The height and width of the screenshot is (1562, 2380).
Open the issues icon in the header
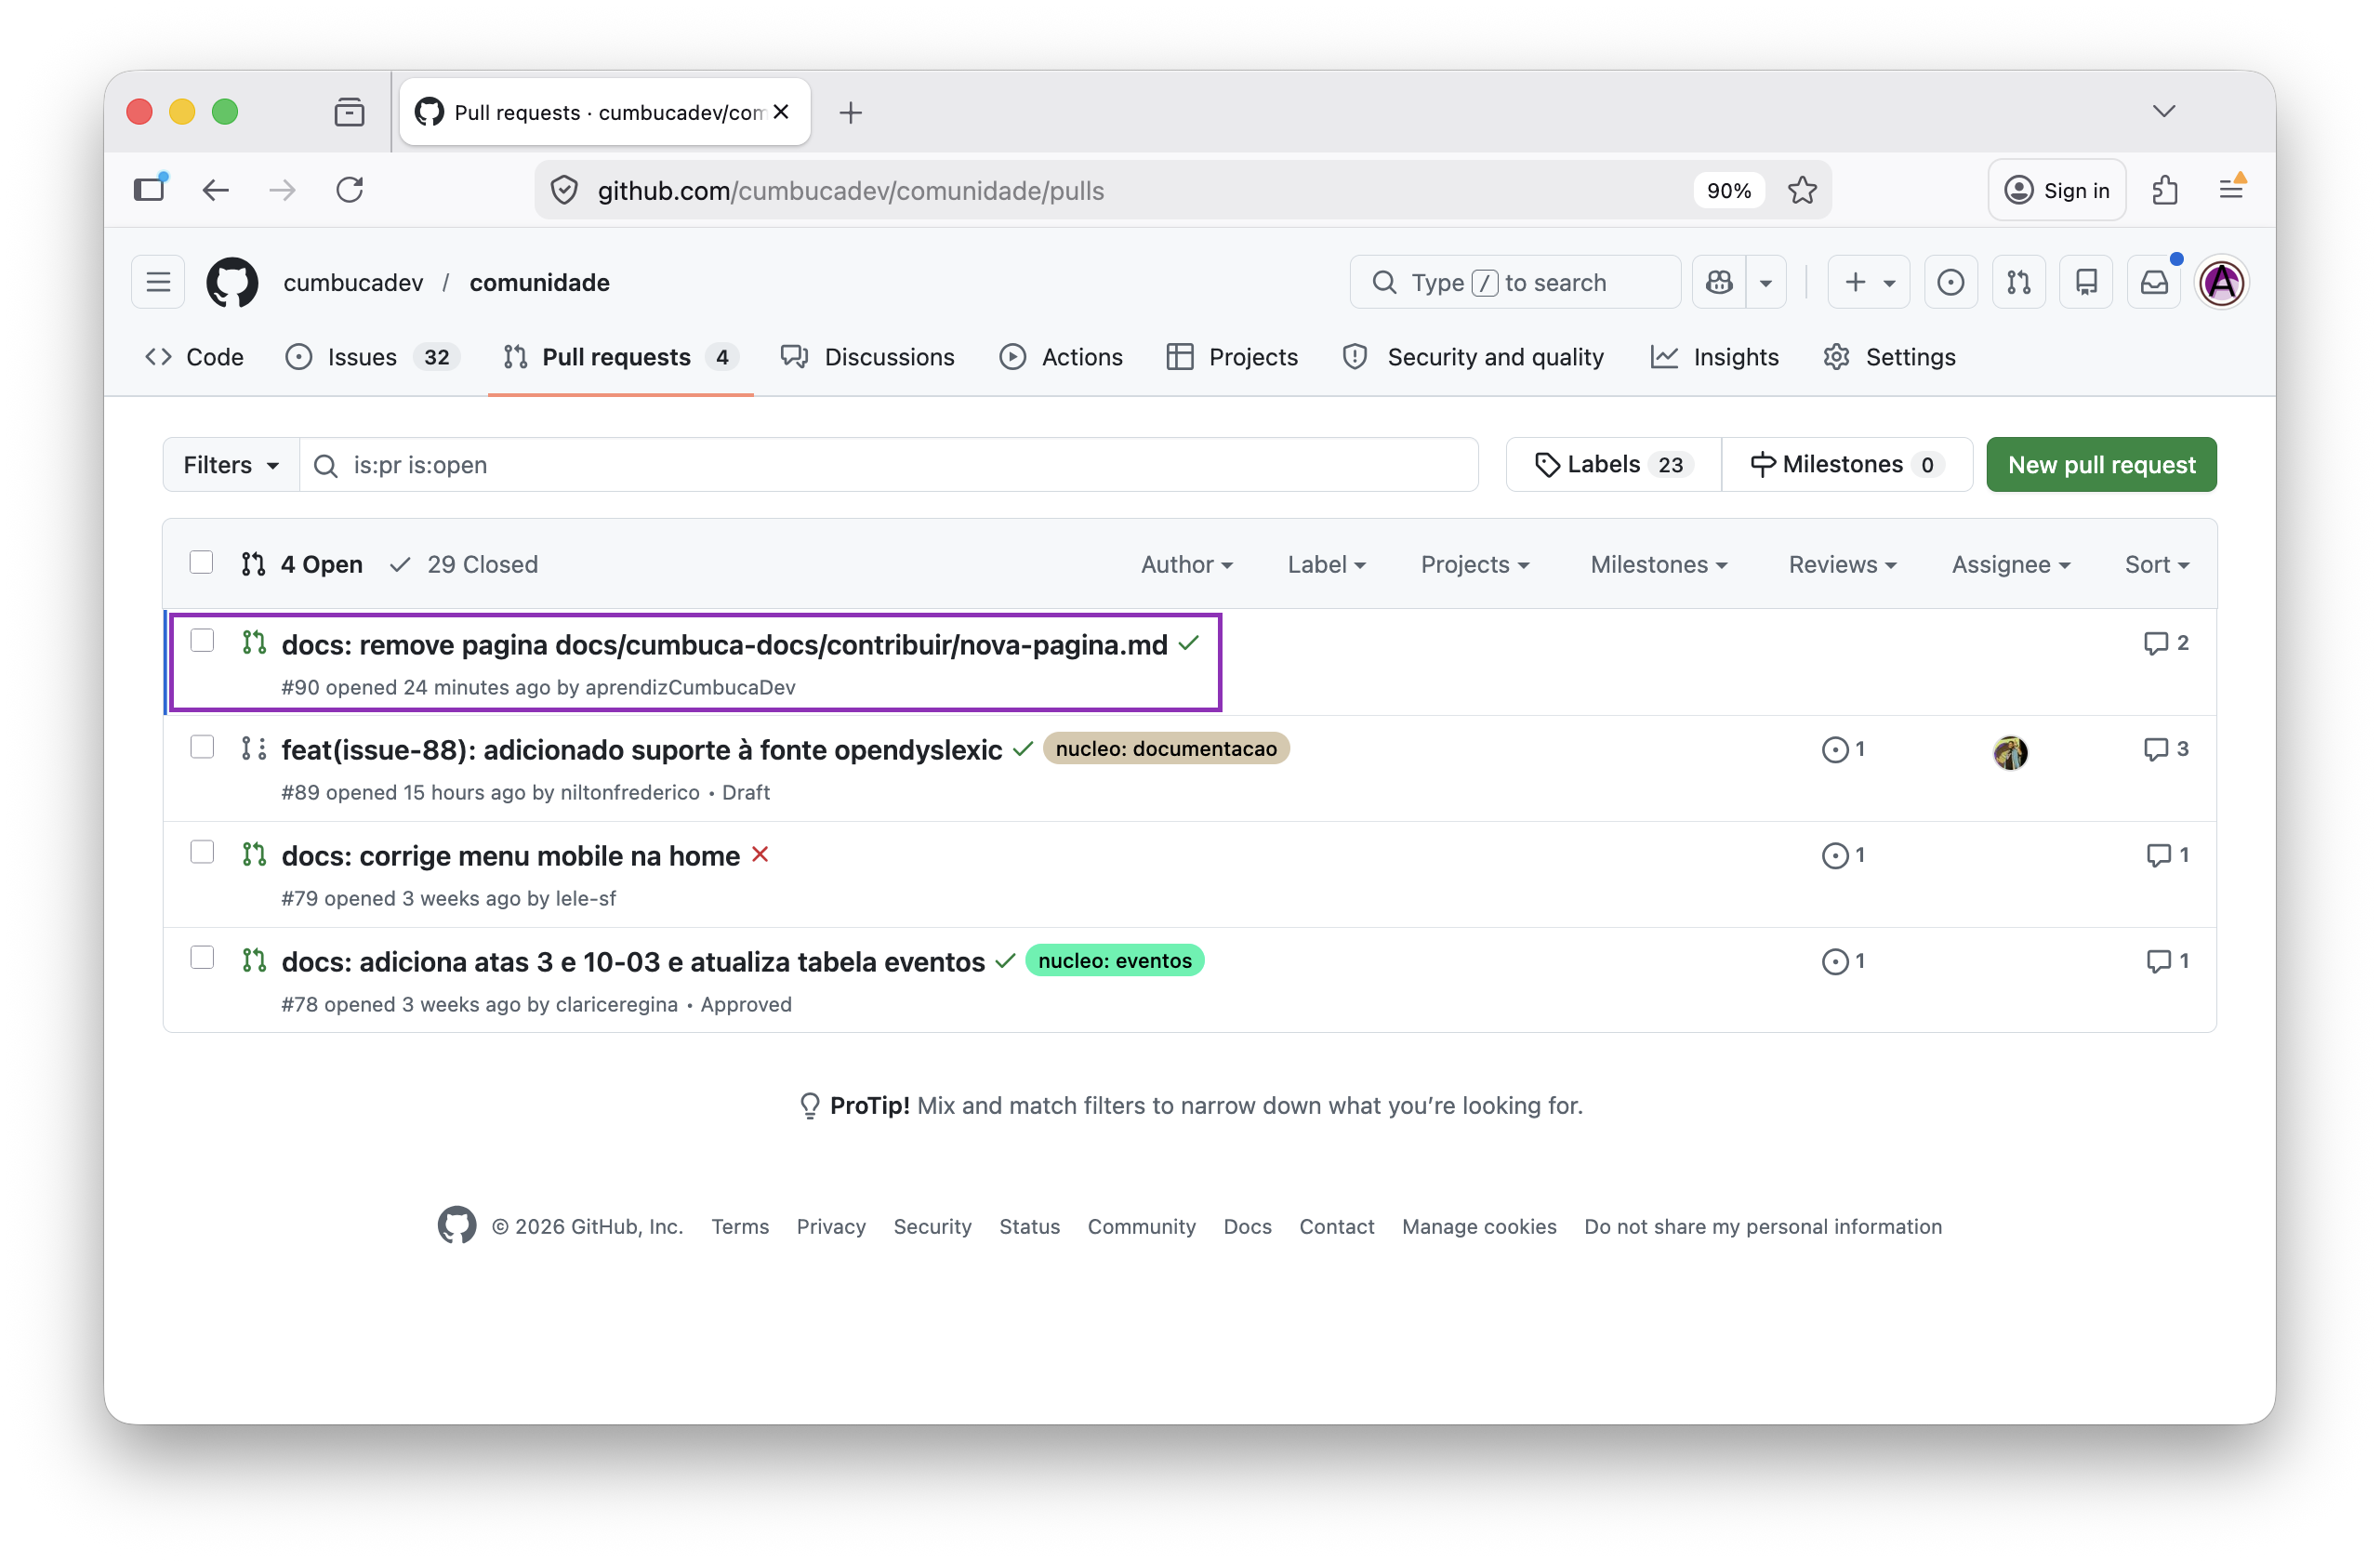pos(1950,283)
